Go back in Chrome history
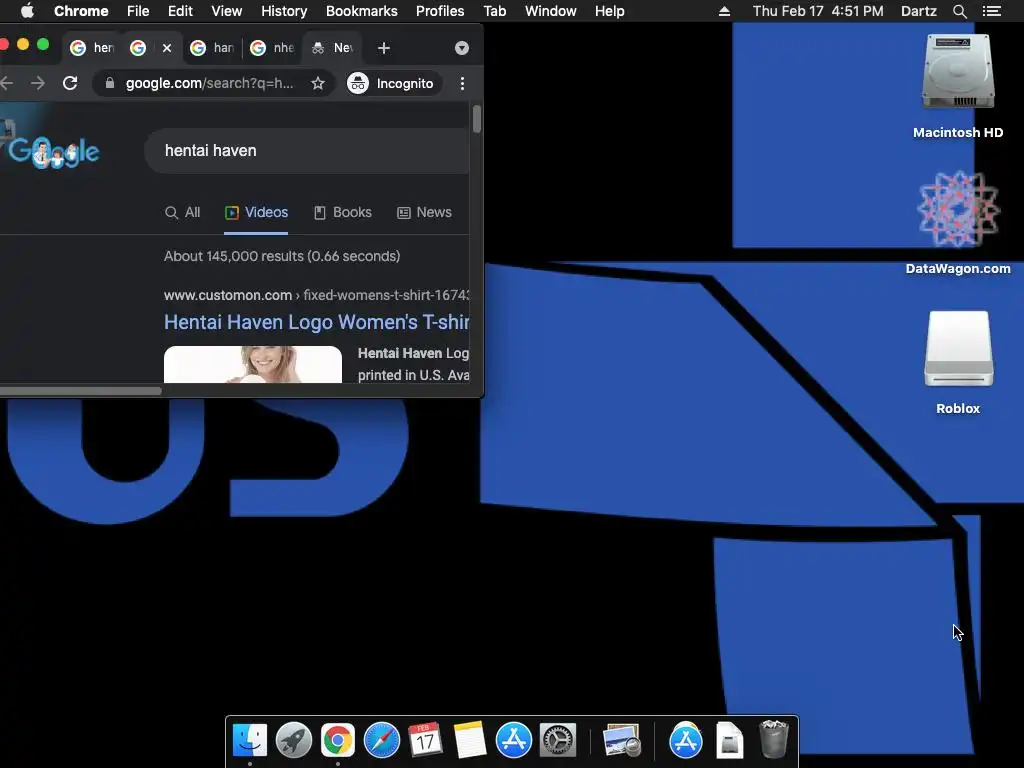The image size is (1024, 768). pos(7,83)
